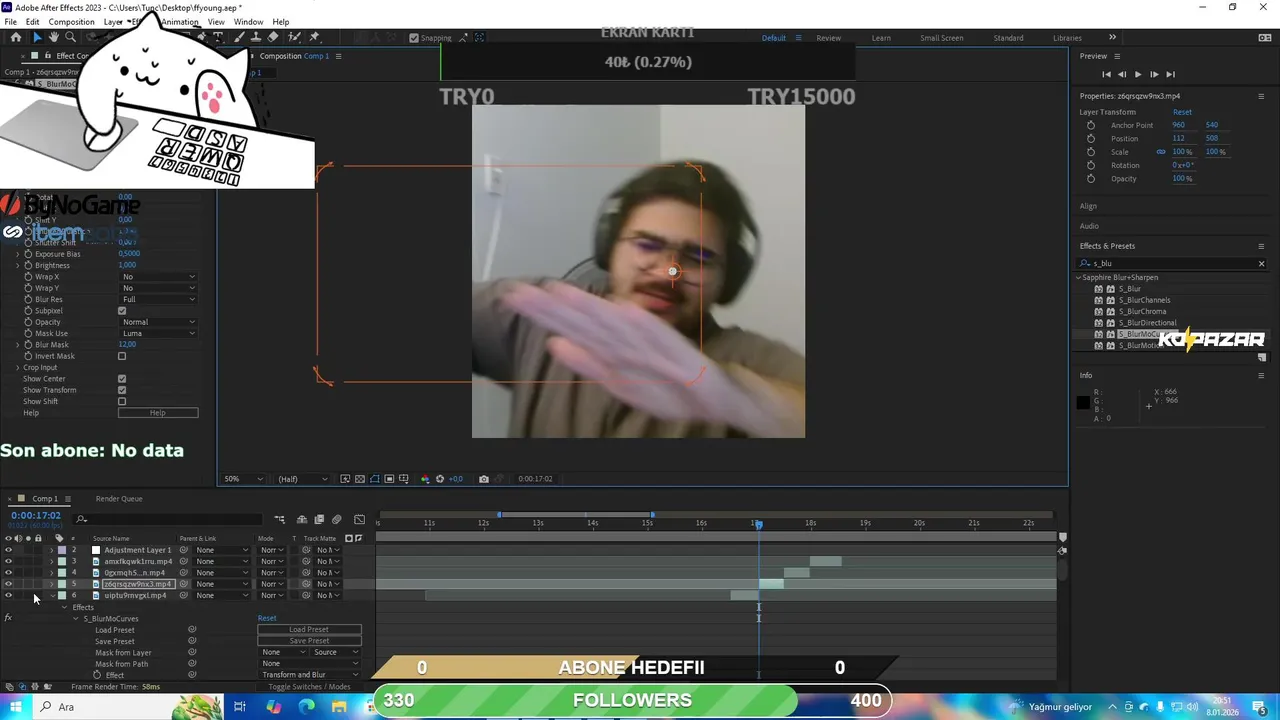Open the Help menu

coord(281,22)
